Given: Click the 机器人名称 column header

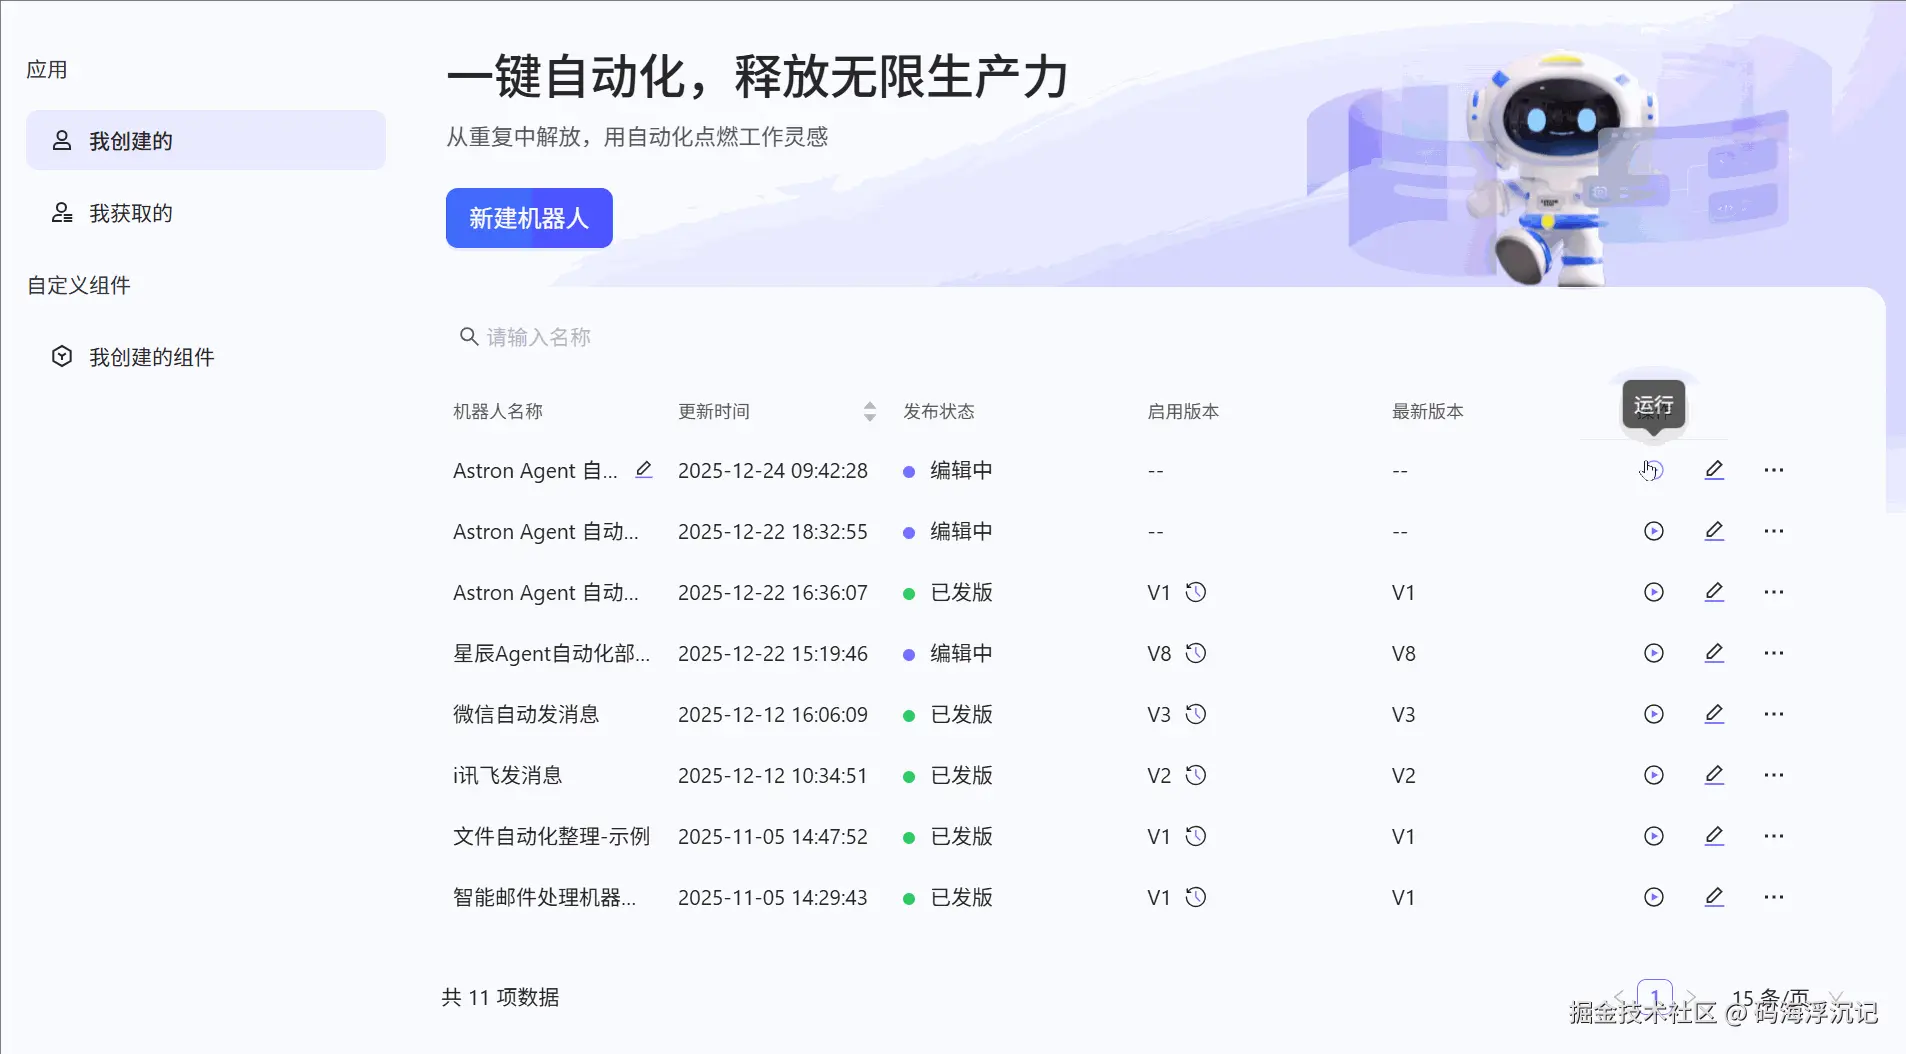Looking at the screenshot, I should coord(498,411).
